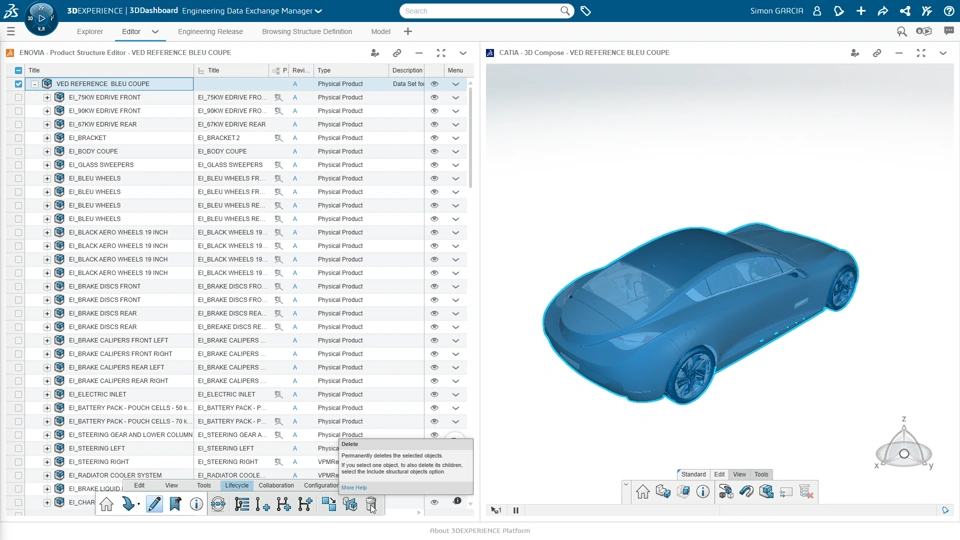The height and width of the screenshot is (540, 960).
Task: Click the share arrow icon in the top bar
Action: 883,11
